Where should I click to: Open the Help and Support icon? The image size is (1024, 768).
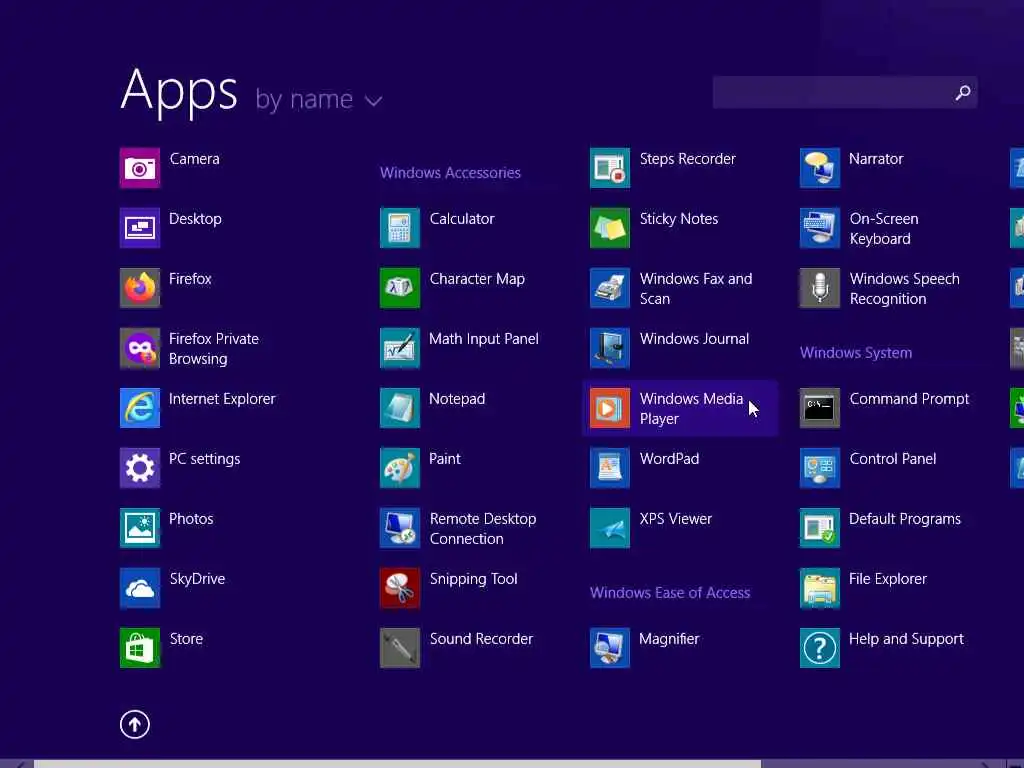(x=820, y=648)
